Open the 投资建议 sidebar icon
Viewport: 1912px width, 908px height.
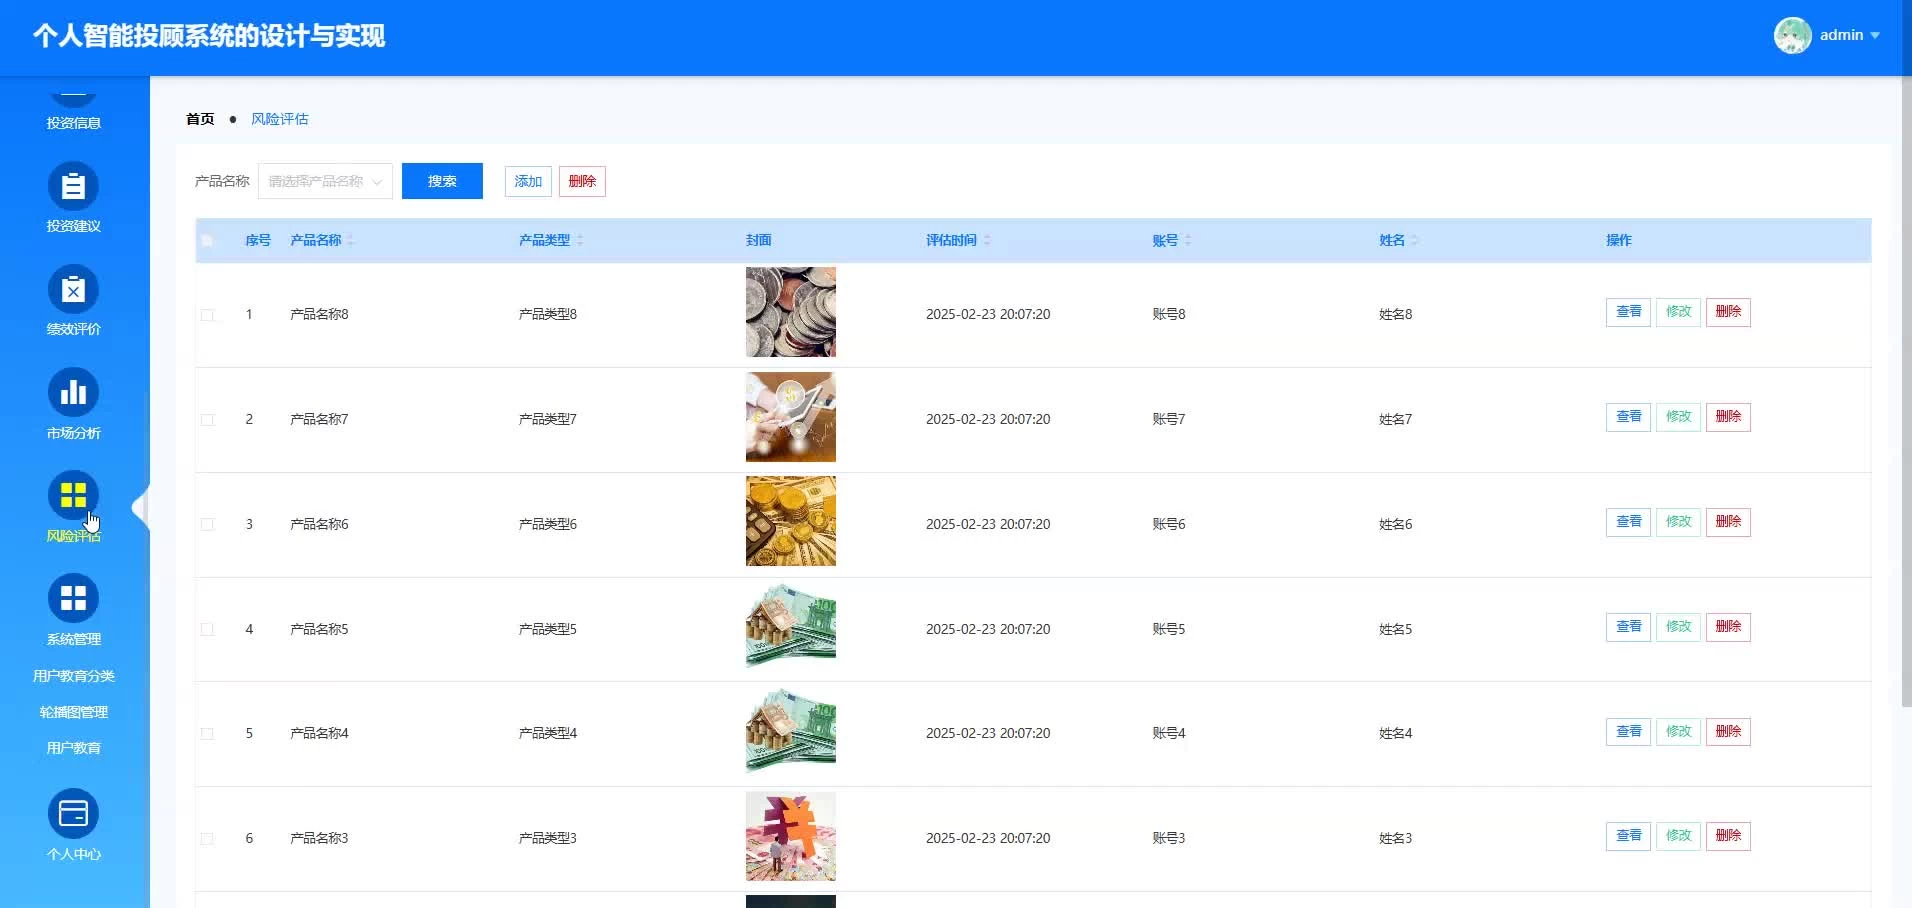[73, 186]
